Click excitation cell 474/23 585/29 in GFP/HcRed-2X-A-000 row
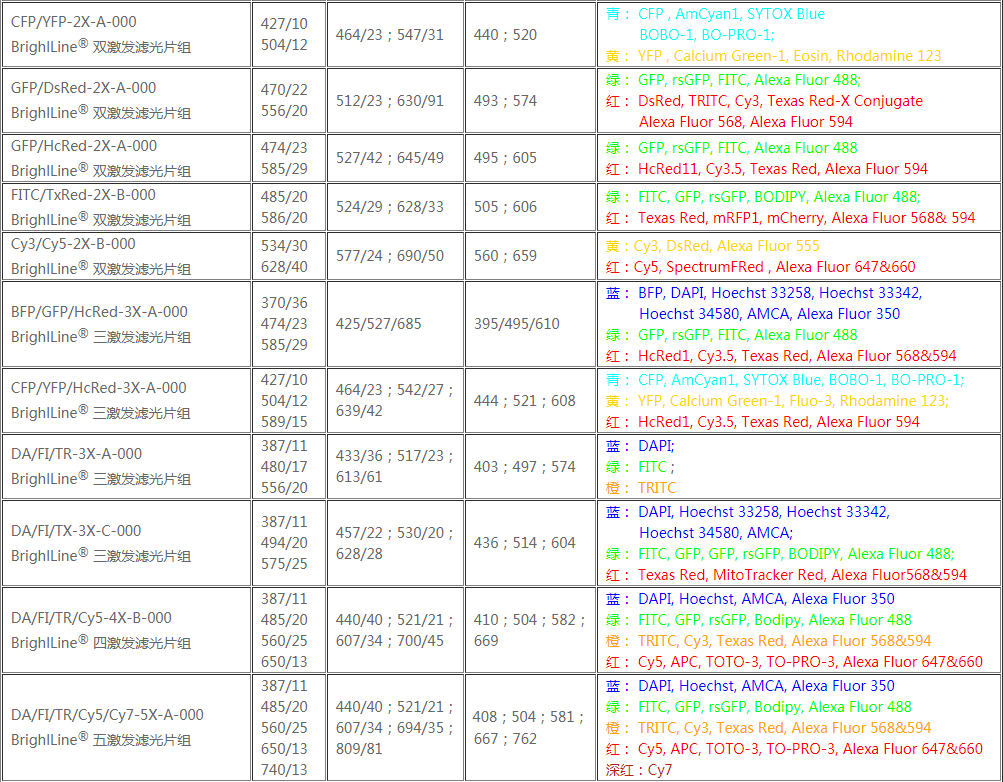 [x=289, y=158]
